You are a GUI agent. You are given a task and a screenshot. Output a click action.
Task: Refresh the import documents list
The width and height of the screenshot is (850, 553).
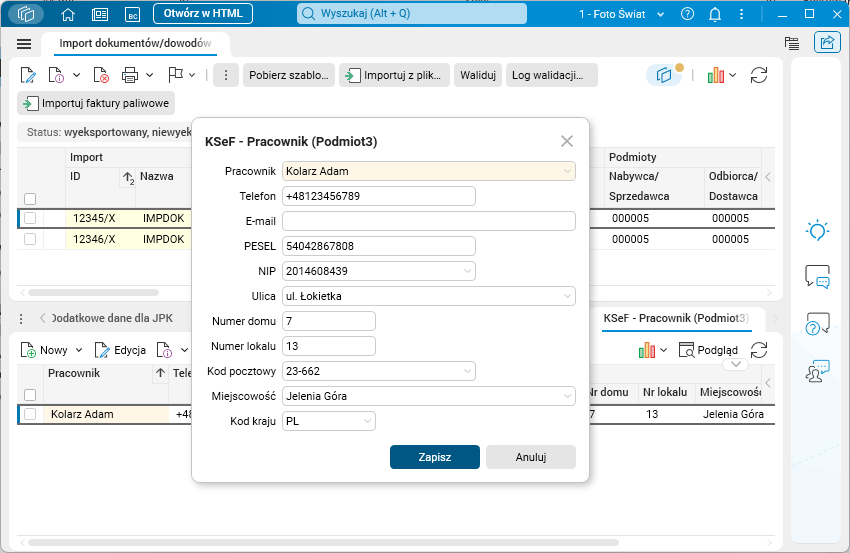click(759, 75)
